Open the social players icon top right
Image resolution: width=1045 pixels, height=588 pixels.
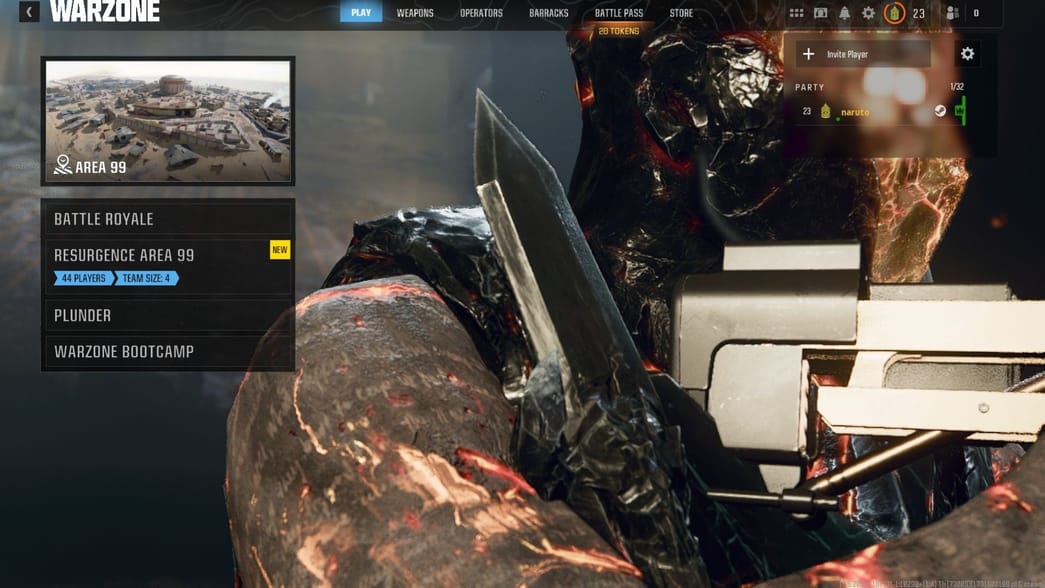951,14
